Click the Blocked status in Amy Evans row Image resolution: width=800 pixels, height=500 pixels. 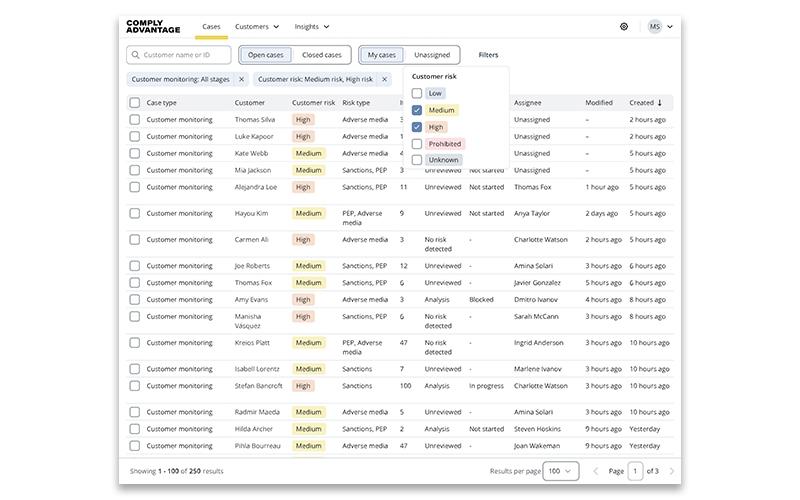point(481,299)
